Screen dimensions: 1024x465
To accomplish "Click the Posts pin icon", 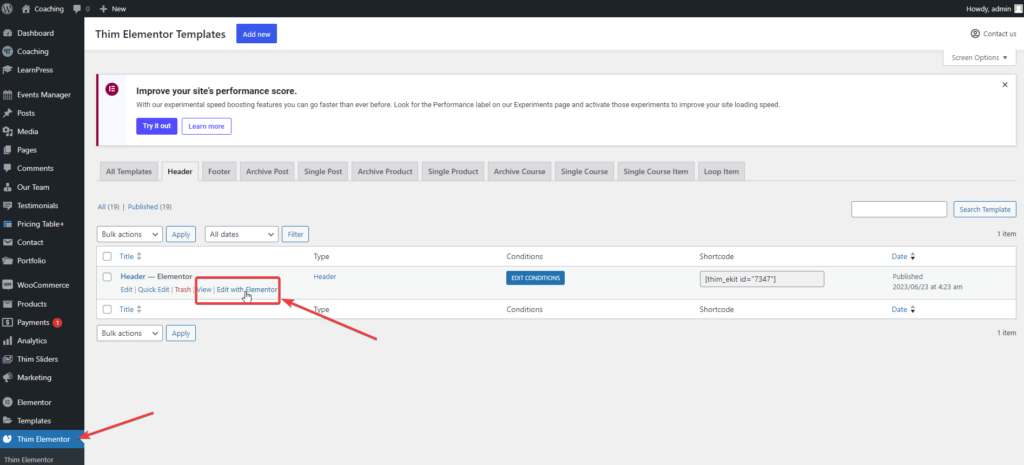I will coord(8,113).
